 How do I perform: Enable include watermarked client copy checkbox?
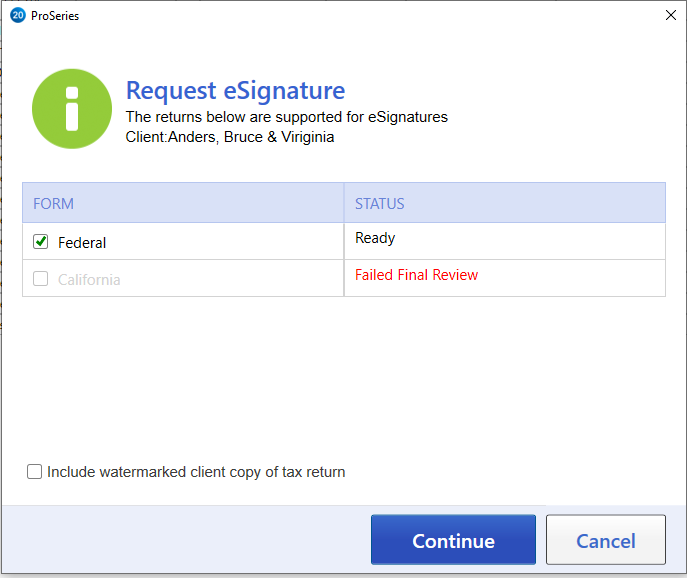click(x=35, y=472)
